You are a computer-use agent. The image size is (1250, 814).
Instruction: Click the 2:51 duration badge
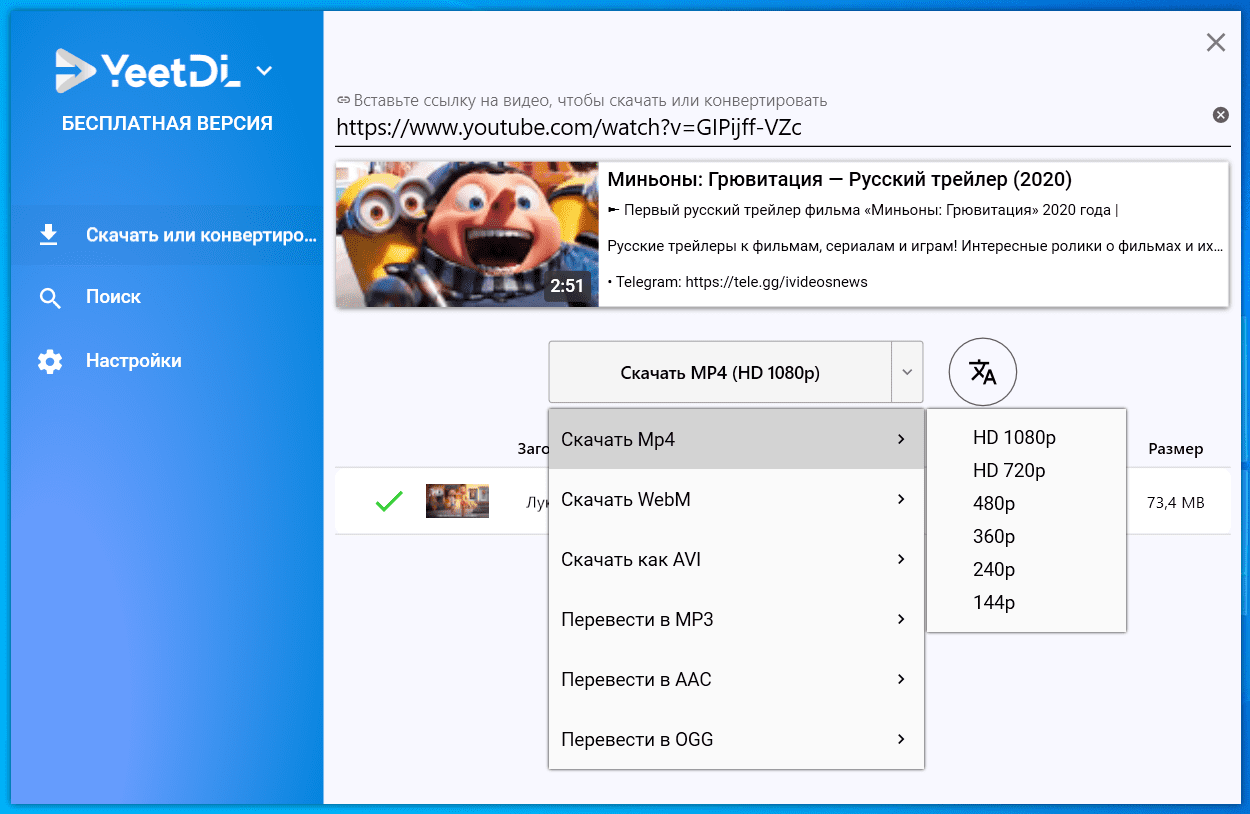(x=567, y=286)
